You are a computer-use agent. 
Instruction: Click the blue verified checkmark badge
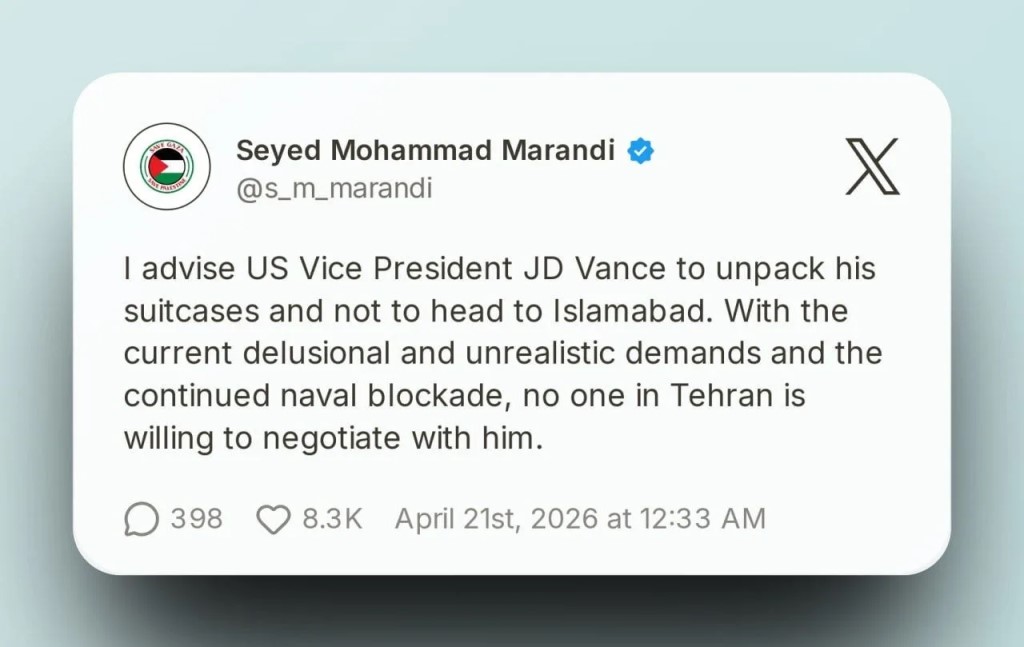[640, 151]
